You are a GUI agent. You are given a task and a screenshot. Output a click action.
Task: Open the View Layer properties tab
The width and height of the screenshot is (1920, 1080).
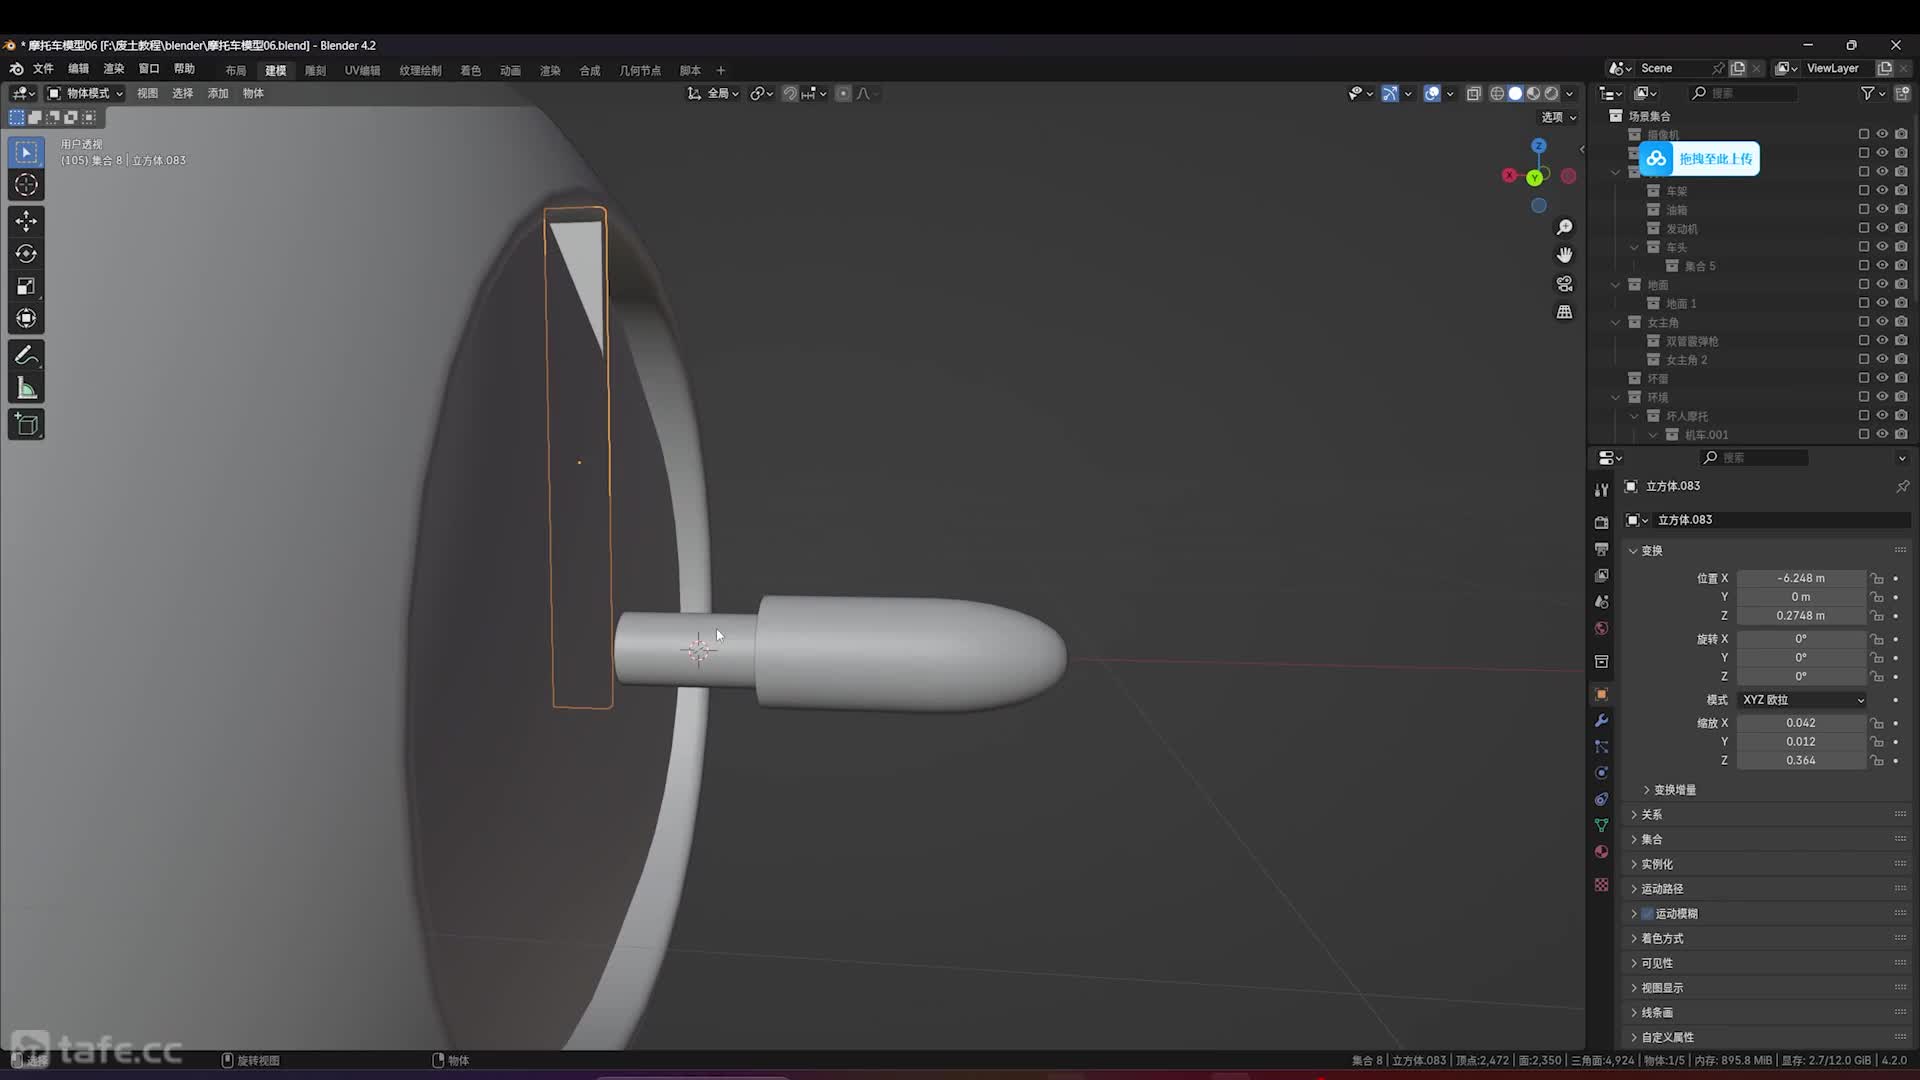(x=1601, y=575)
